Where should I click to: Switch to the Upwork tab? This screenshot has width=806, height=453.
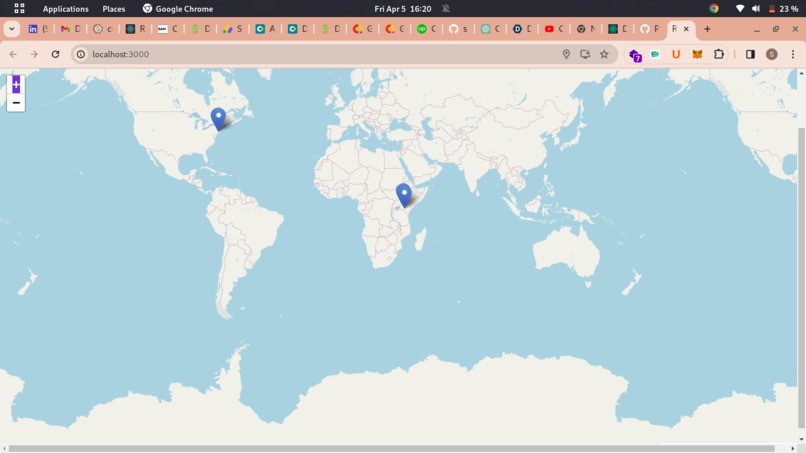pyautogui.click(x=426, y=29)
